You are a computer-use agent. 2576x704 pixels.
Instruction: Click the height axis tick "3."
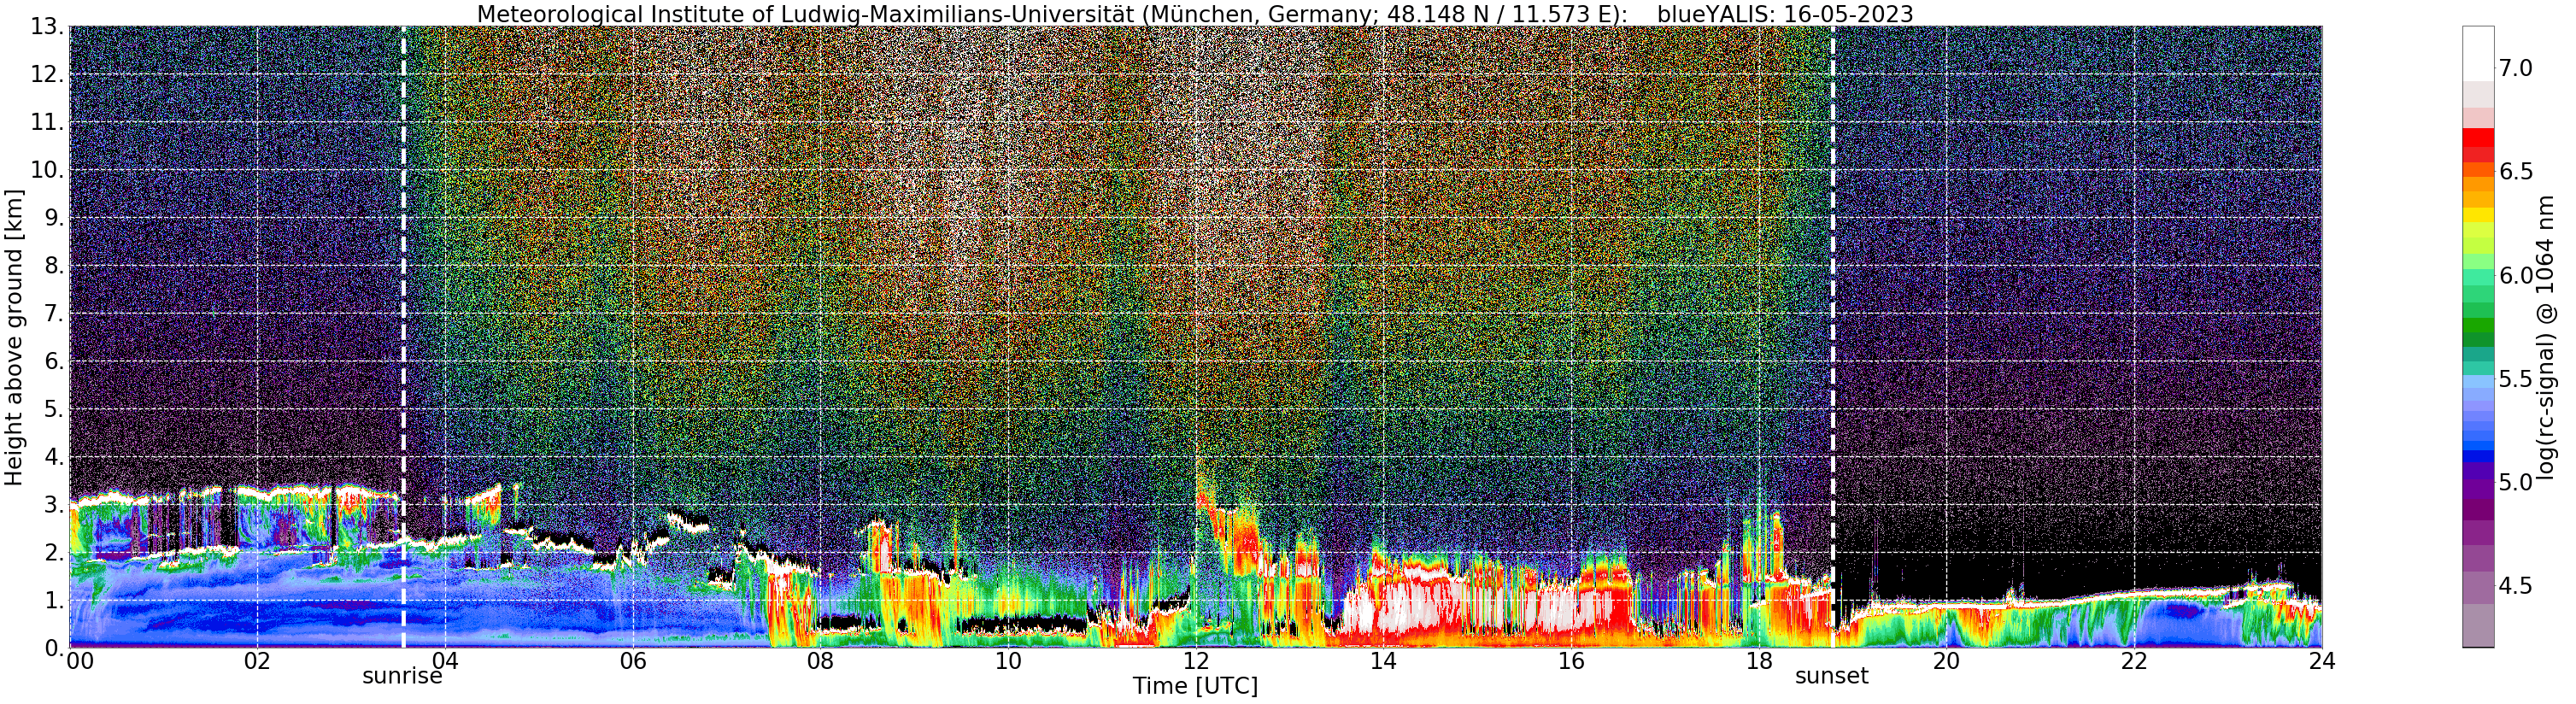pyautogui.click(x=54, y=505)
